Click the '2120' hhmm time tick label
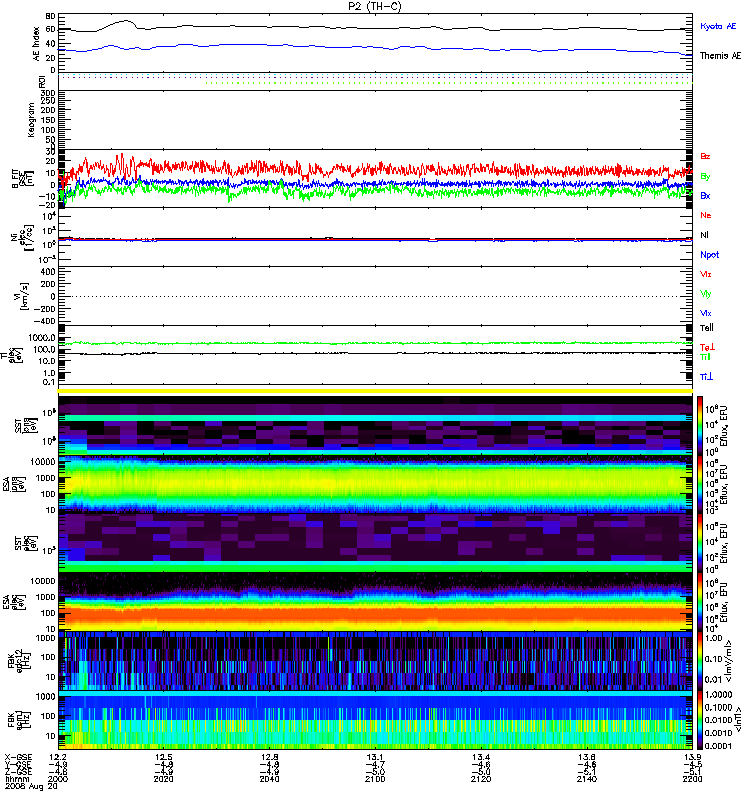The height and width of the screenshot is (800, 750). coord(481,779)
